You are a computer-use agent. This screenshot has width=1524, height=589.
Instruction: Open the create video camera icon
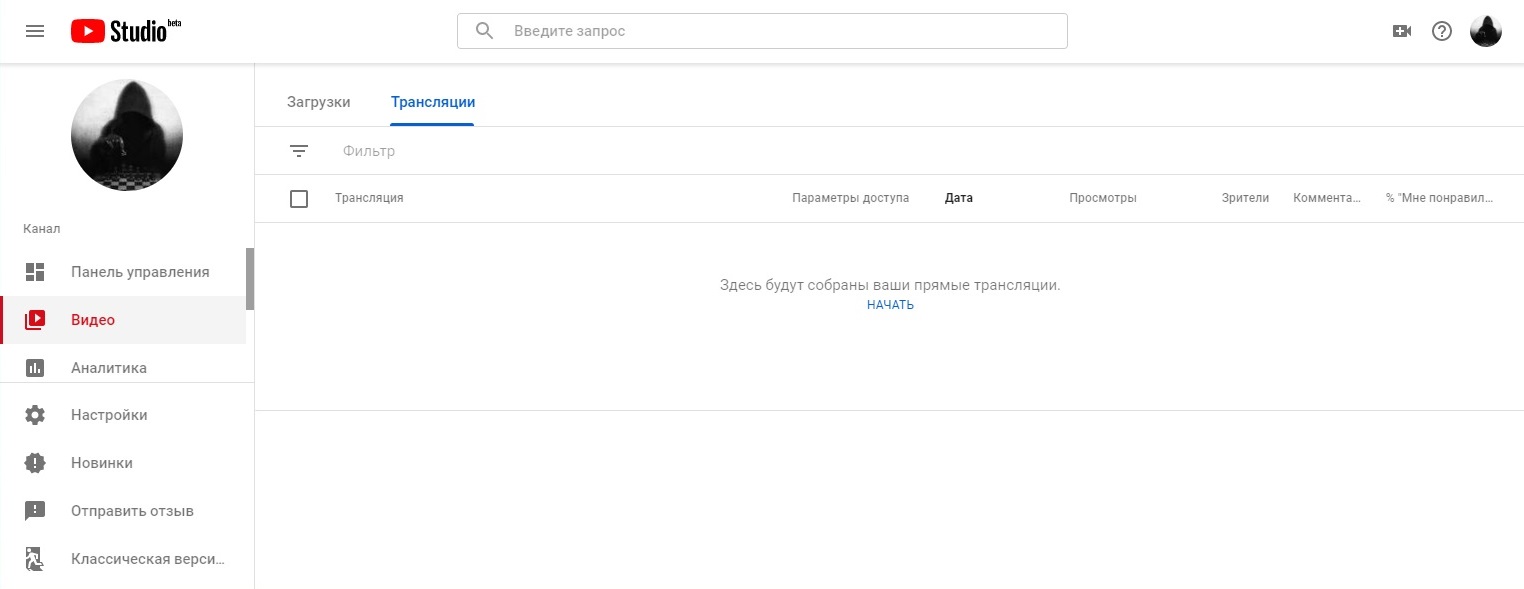point(1402,31)
